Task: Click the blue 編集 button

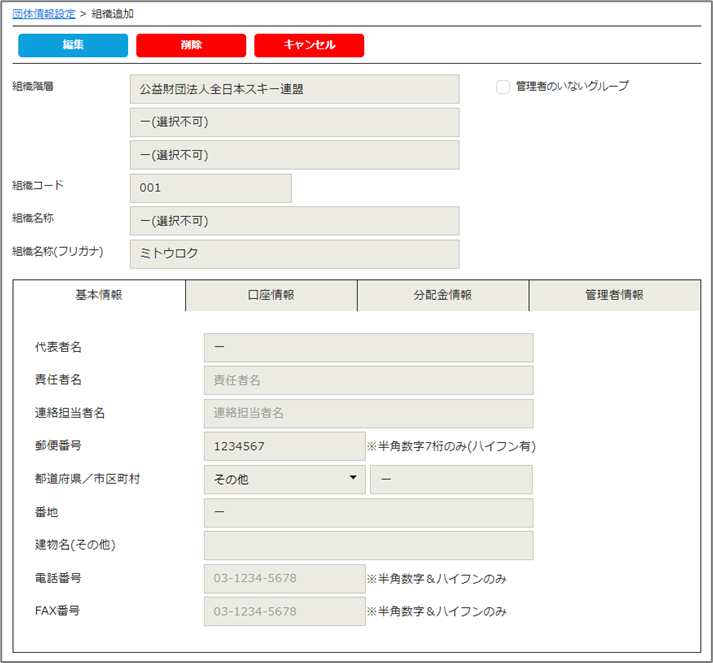Action: (73, 45)
